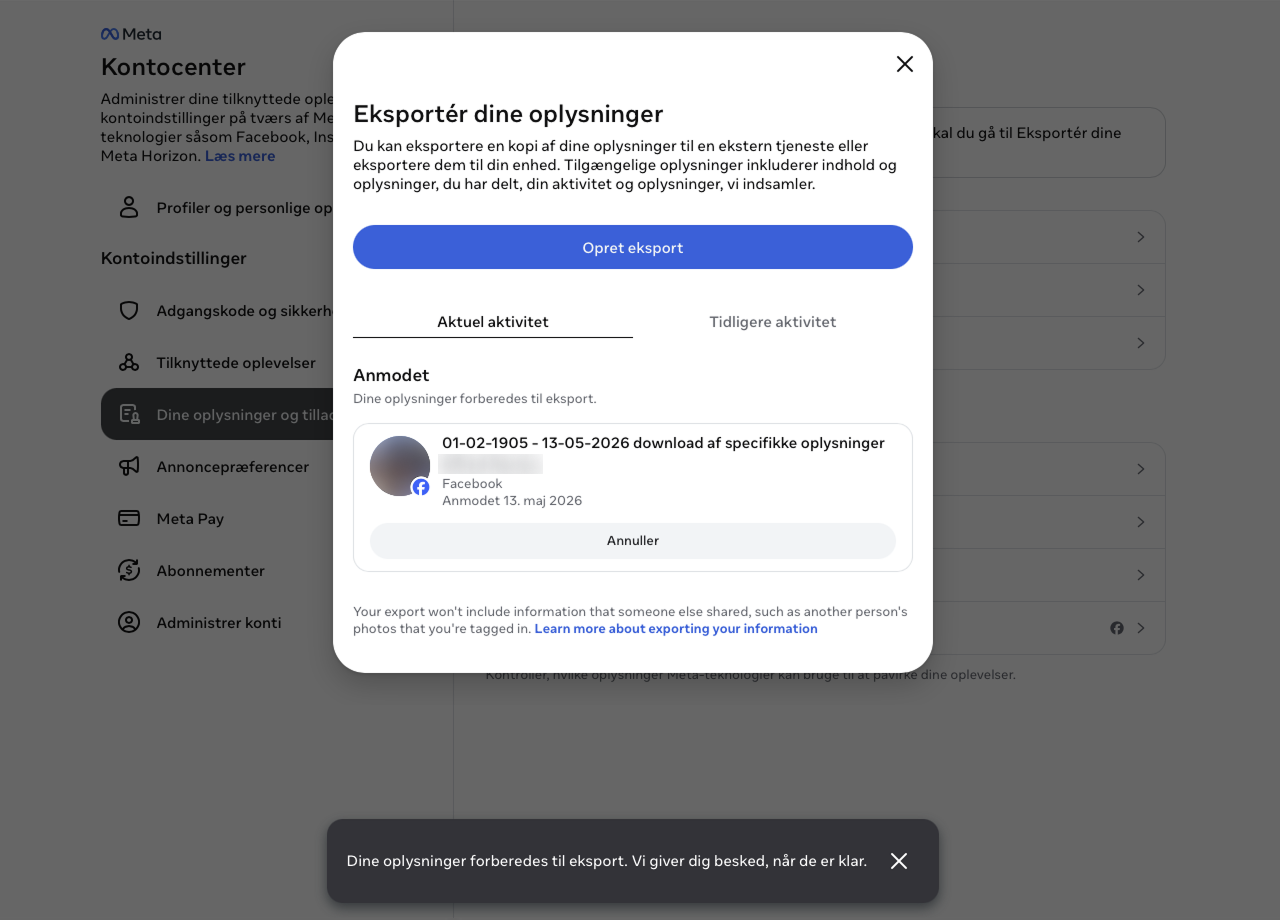
Task: Dismiss the export notification toast
Action: tap(899, 861)
